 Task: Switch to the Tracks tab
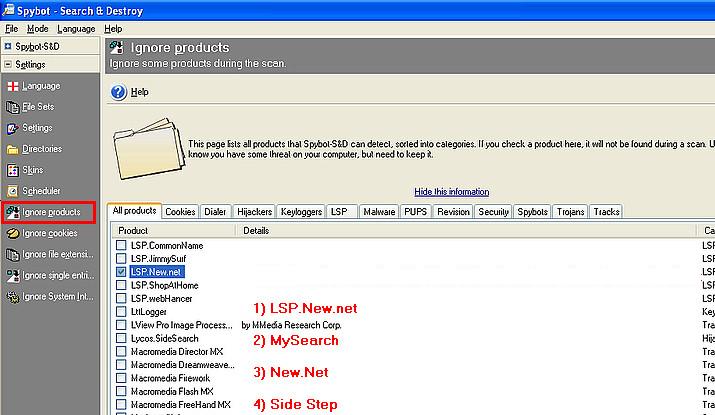pos(606,212)
